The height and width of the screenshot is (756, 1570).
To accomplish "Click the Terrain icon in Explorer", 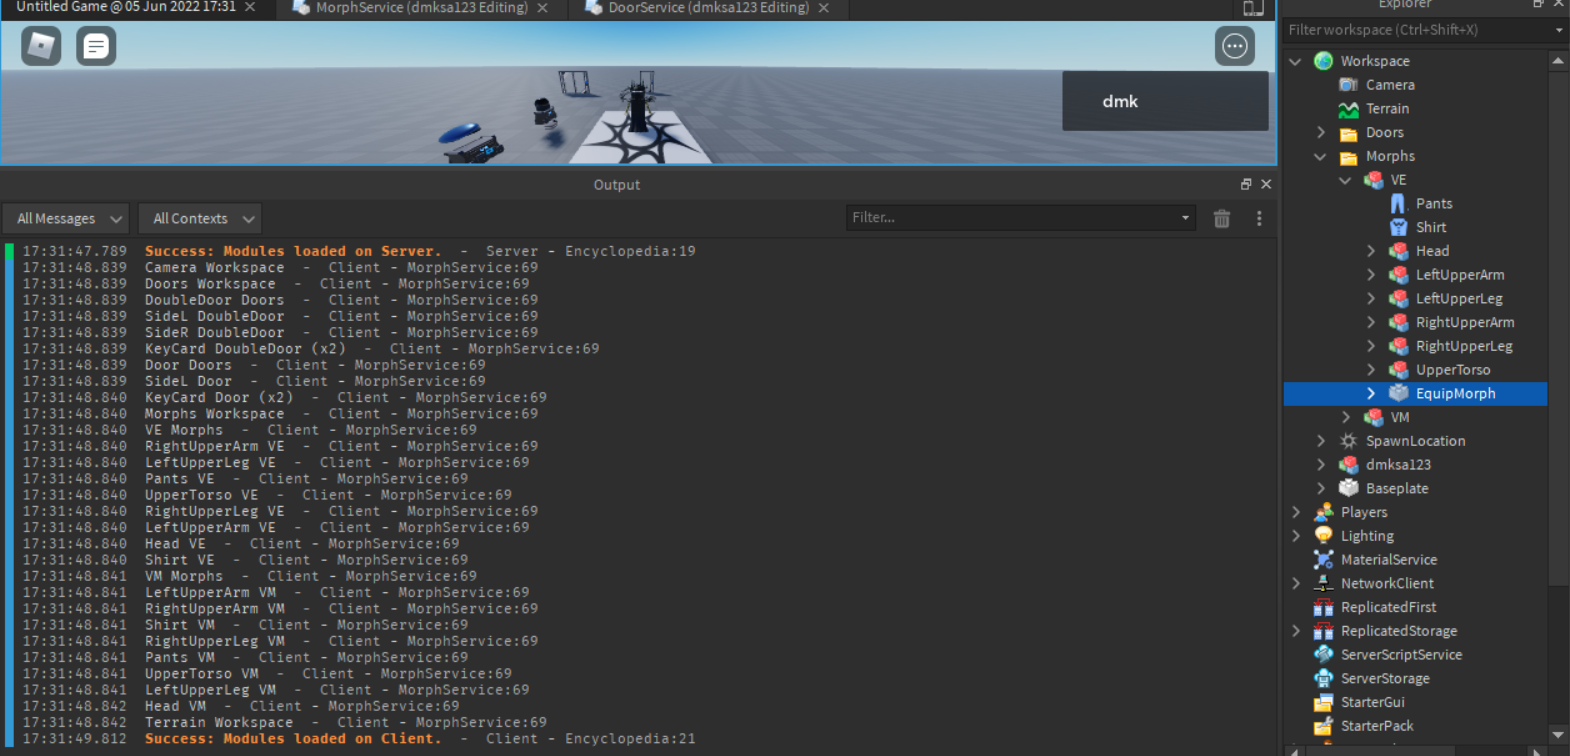I will tap(1349, 109).
